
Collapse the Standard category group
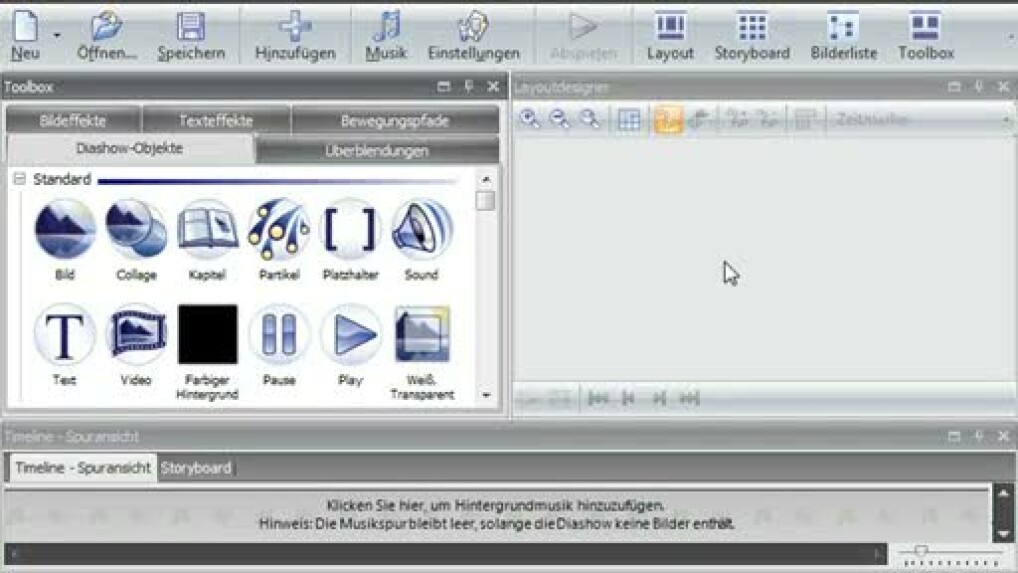[19, 180]
